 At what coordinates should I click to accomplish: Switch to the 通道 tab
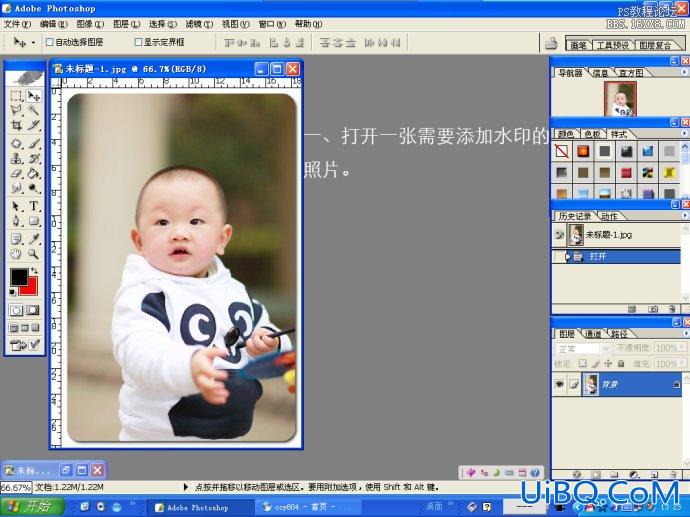tap(593, 334)
